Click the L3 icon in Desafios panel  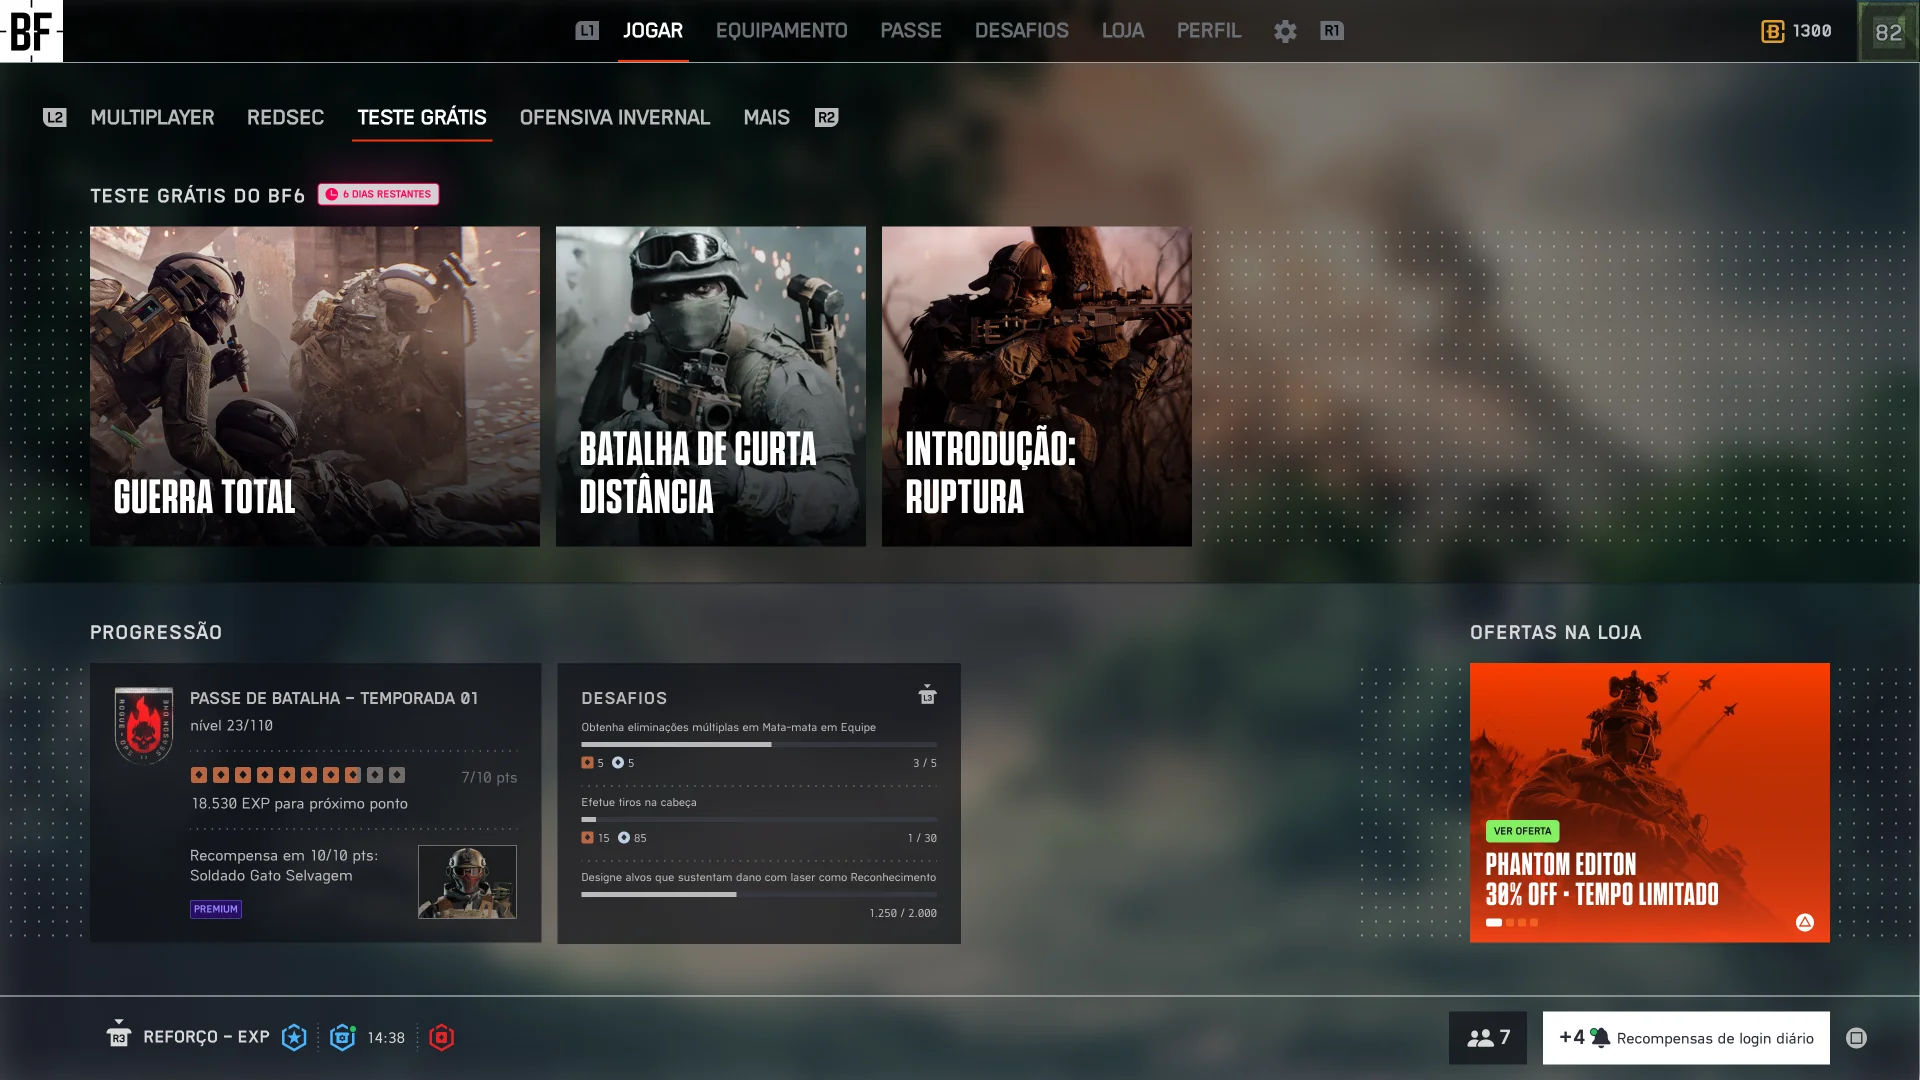[927, 695]
